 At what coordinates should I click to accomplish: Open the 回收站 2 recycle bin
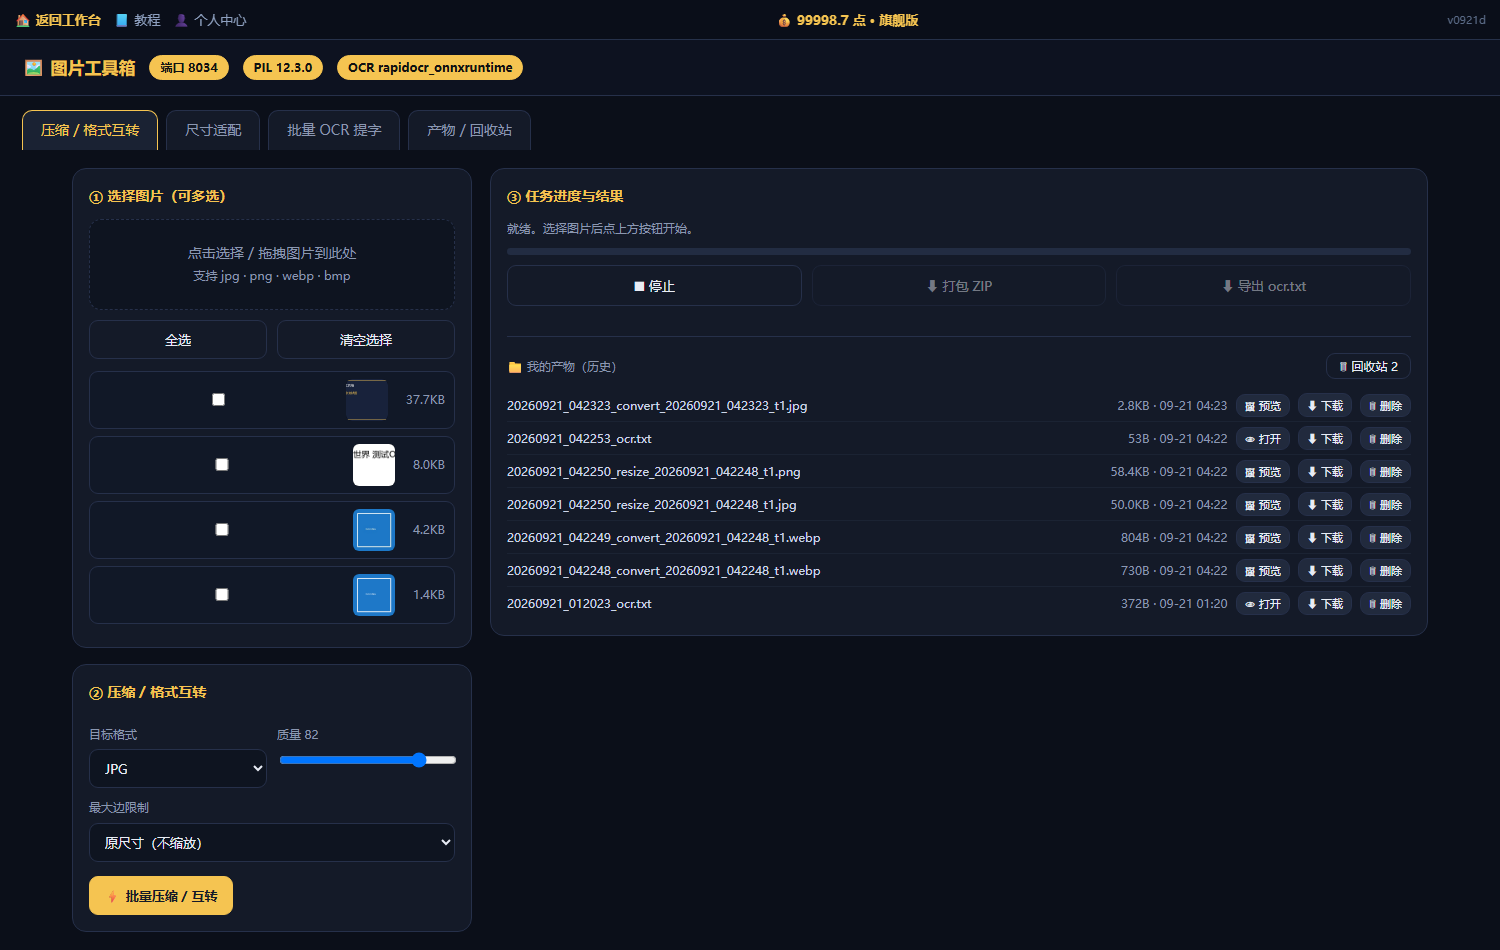(x=1368, y=366)
